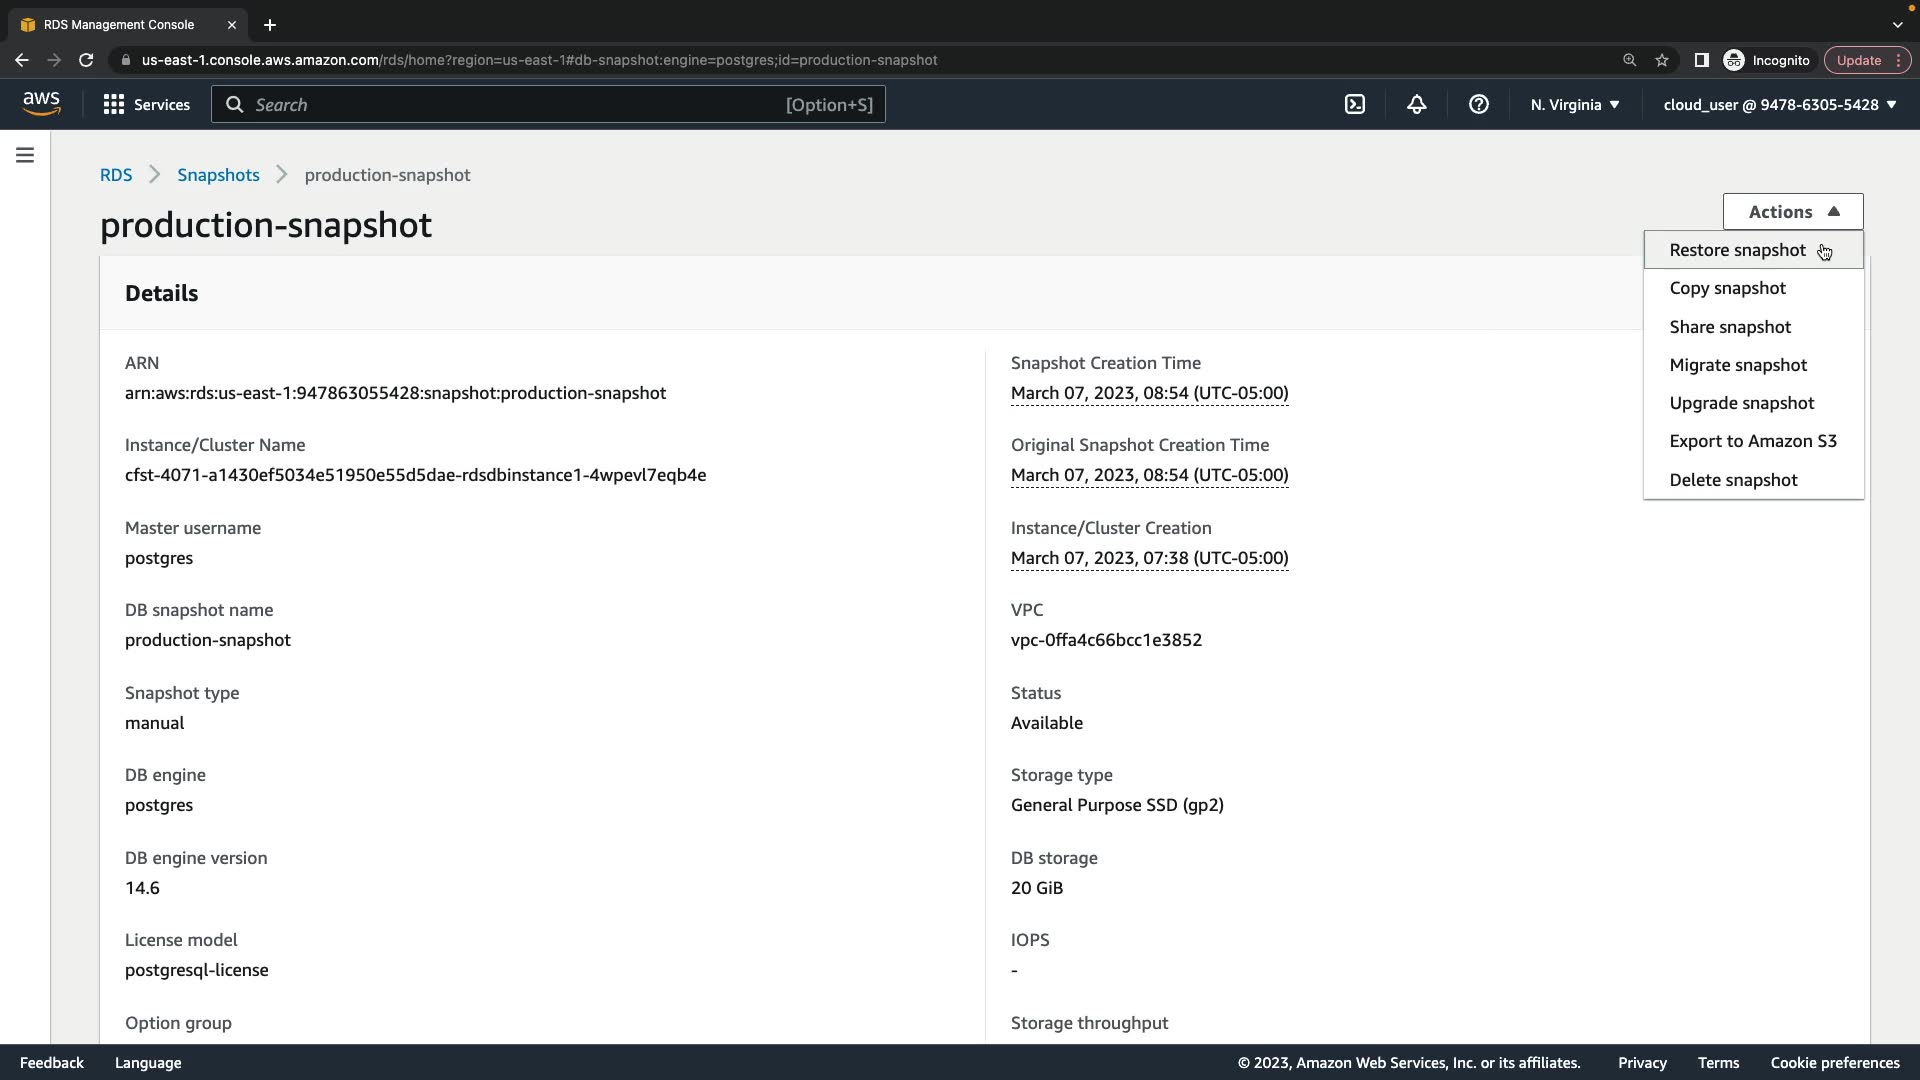Open the help question mark icon
The image size is (1920, 1080).
1478,104
